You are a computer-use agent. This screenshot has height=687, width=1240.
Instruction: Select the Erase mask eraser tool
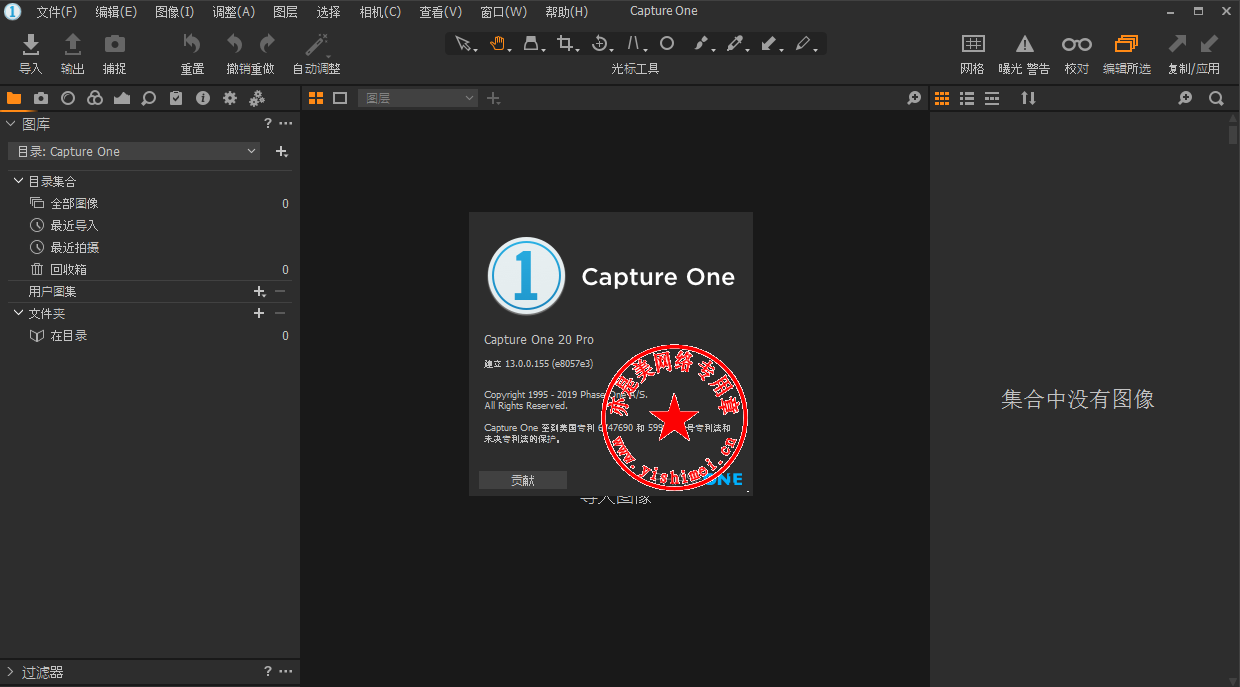coord(803,44)
